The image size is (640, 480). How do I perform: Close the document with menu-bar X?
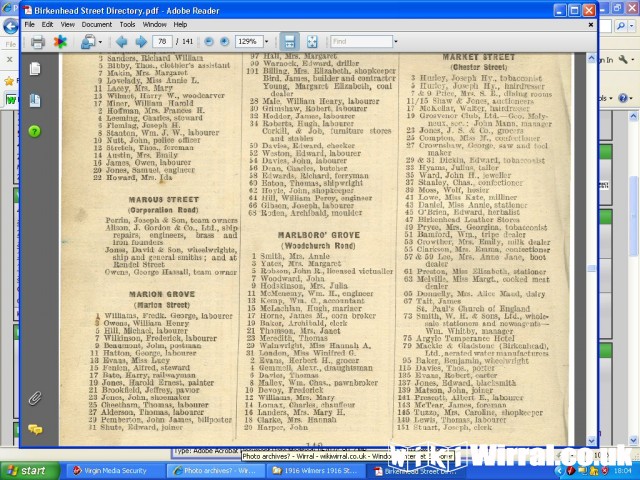pyautogui.click(x=591, y=24)
